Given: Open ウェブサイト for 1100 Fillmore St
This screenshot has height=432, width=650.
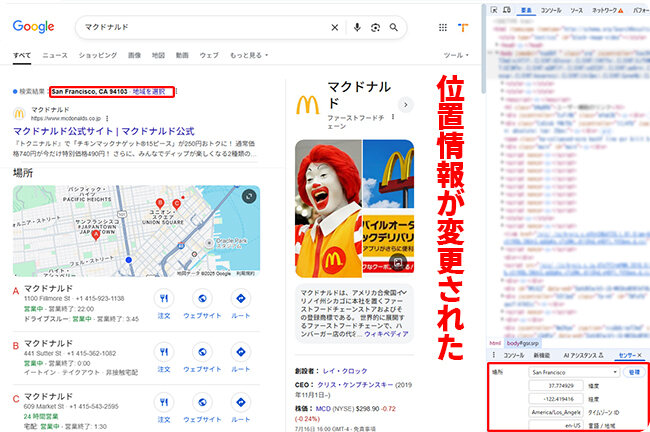Looking at the screenshot, I should pyautogui.click(x=202, y=298).
